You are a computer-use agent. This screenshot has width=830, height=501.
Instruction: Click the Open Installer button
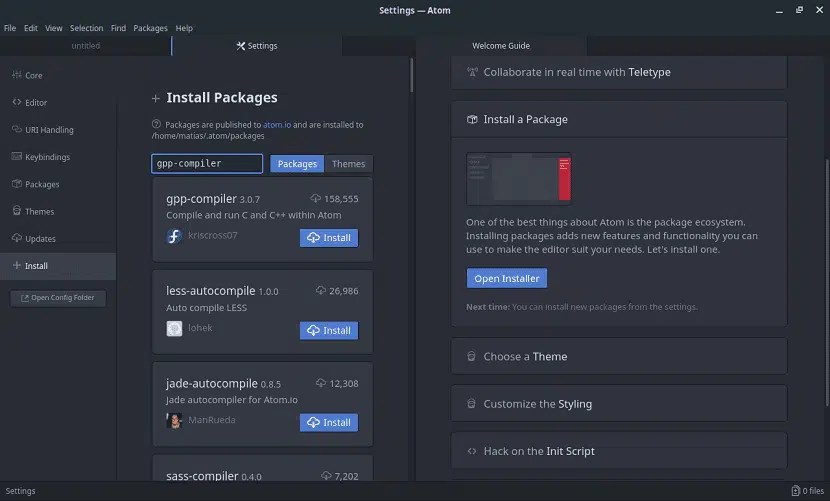pos(507,279)
